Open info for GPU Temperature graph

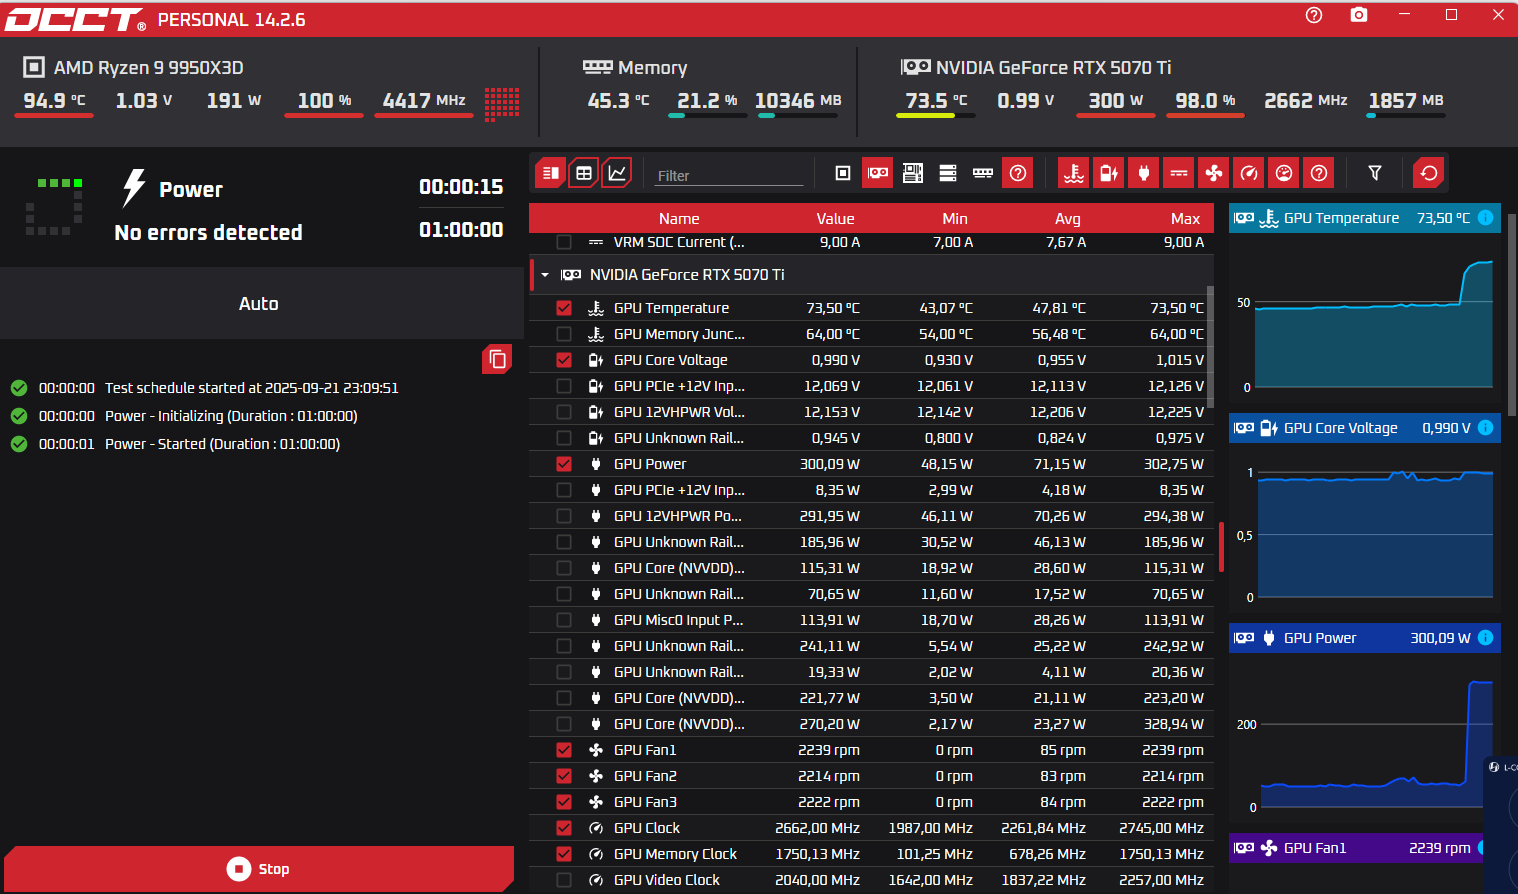click(x=1486, y=217)
